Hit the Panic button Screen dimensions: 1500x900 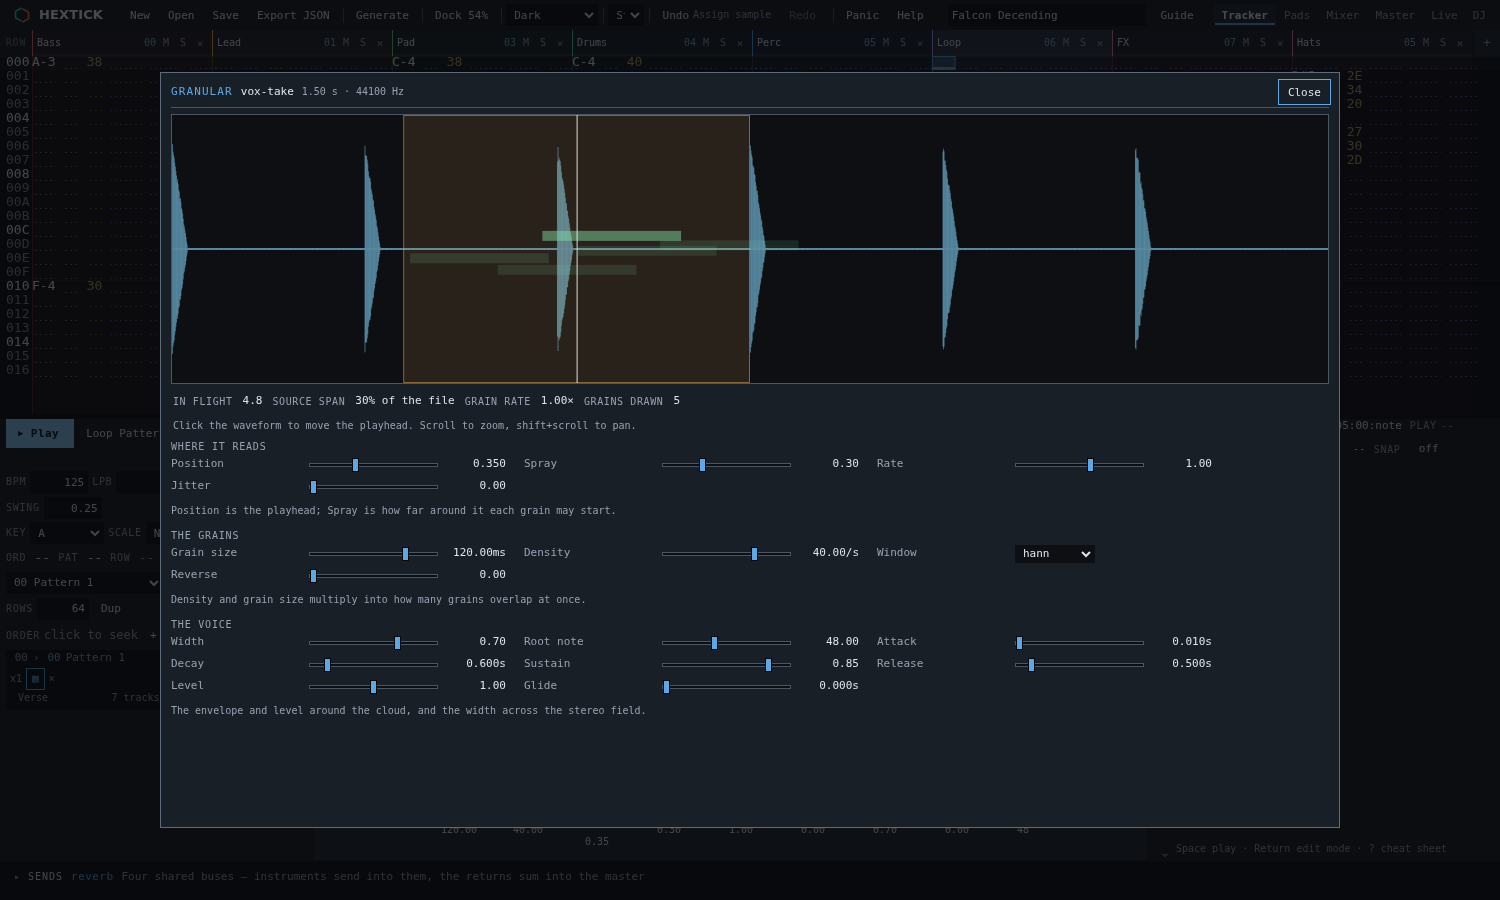[x=862, y=15]
